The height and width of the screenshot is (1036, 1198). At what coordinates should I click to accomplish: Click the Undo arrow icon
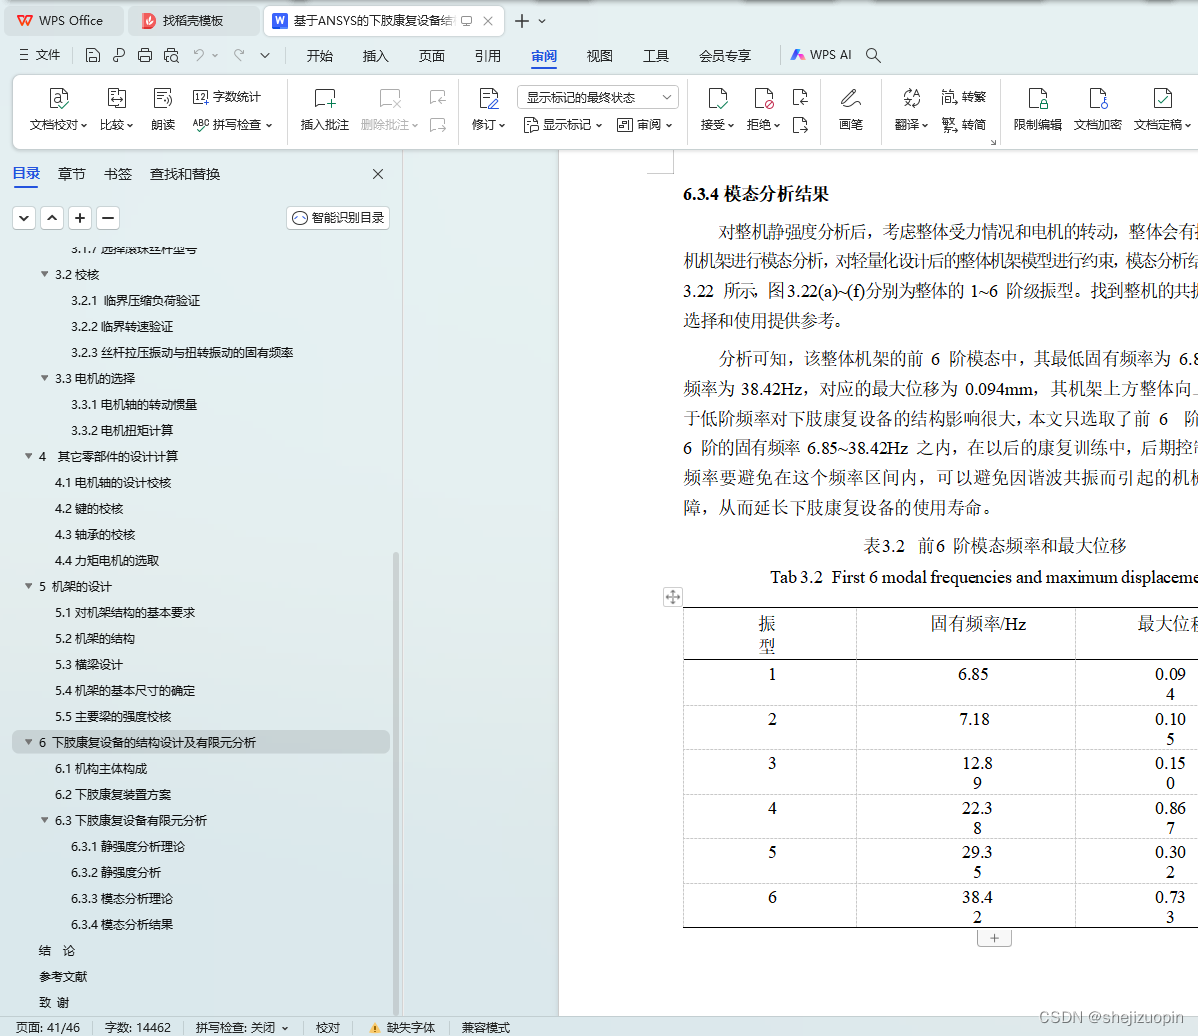pyautogui.click(x=199, y=55)
